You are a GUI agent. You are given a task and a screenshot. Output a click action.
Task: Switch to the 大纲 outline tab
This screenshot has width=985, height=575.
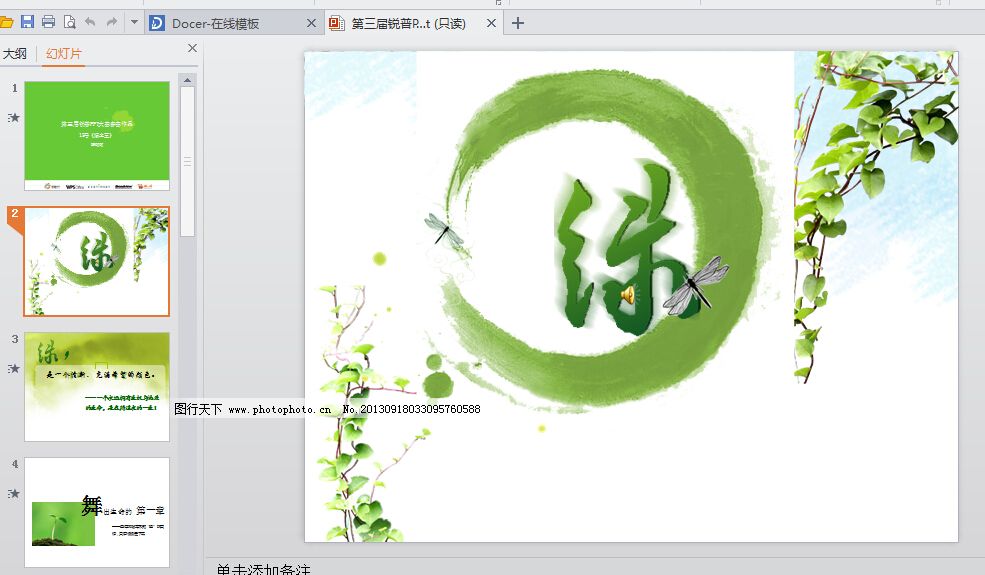click(14, 53)
